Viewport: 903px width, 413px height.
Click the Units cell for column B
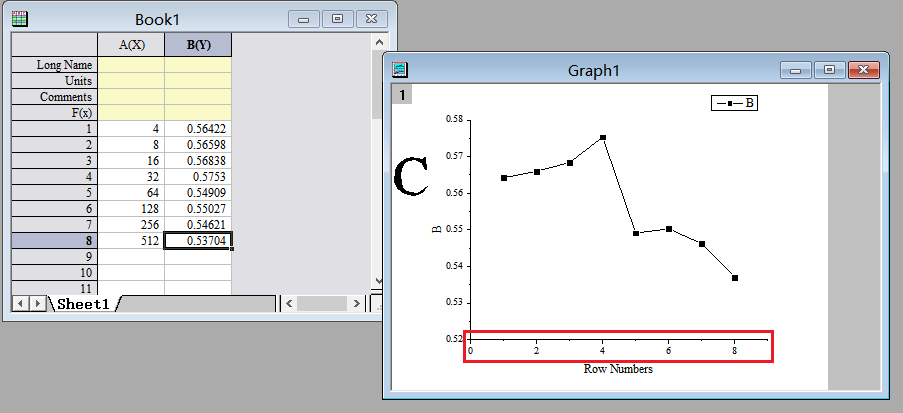(198, 81)
